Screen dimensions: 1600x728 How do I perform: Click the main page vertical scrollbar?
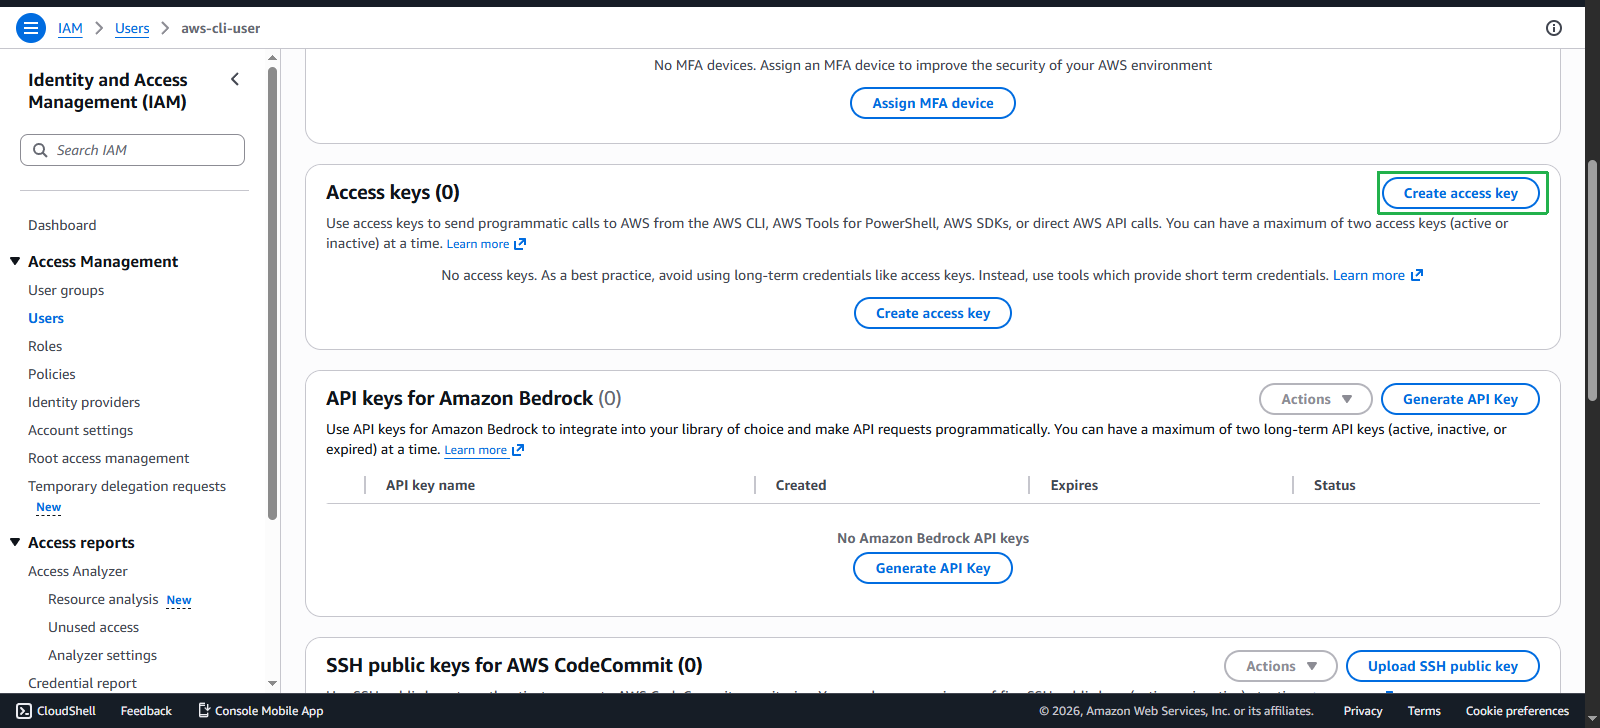pos(1592,280)
